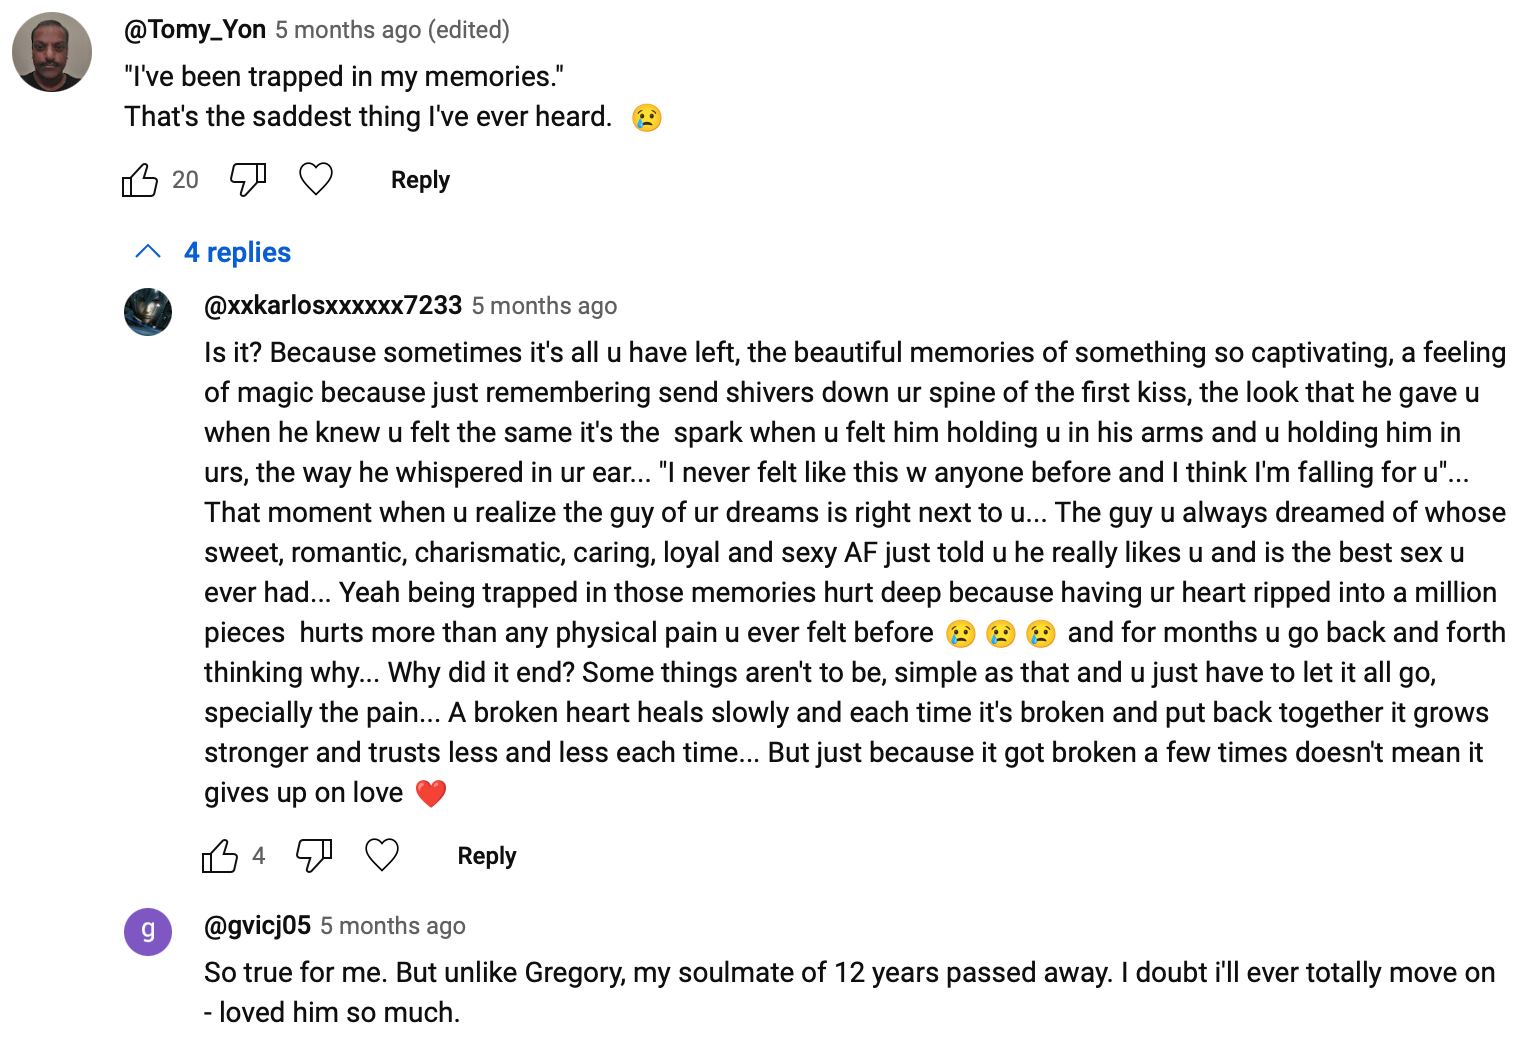Image resolution: width=1533 pixels, height=1044 pixels.
Task: Click the 4 replies link text
Action: pos(237,252)
